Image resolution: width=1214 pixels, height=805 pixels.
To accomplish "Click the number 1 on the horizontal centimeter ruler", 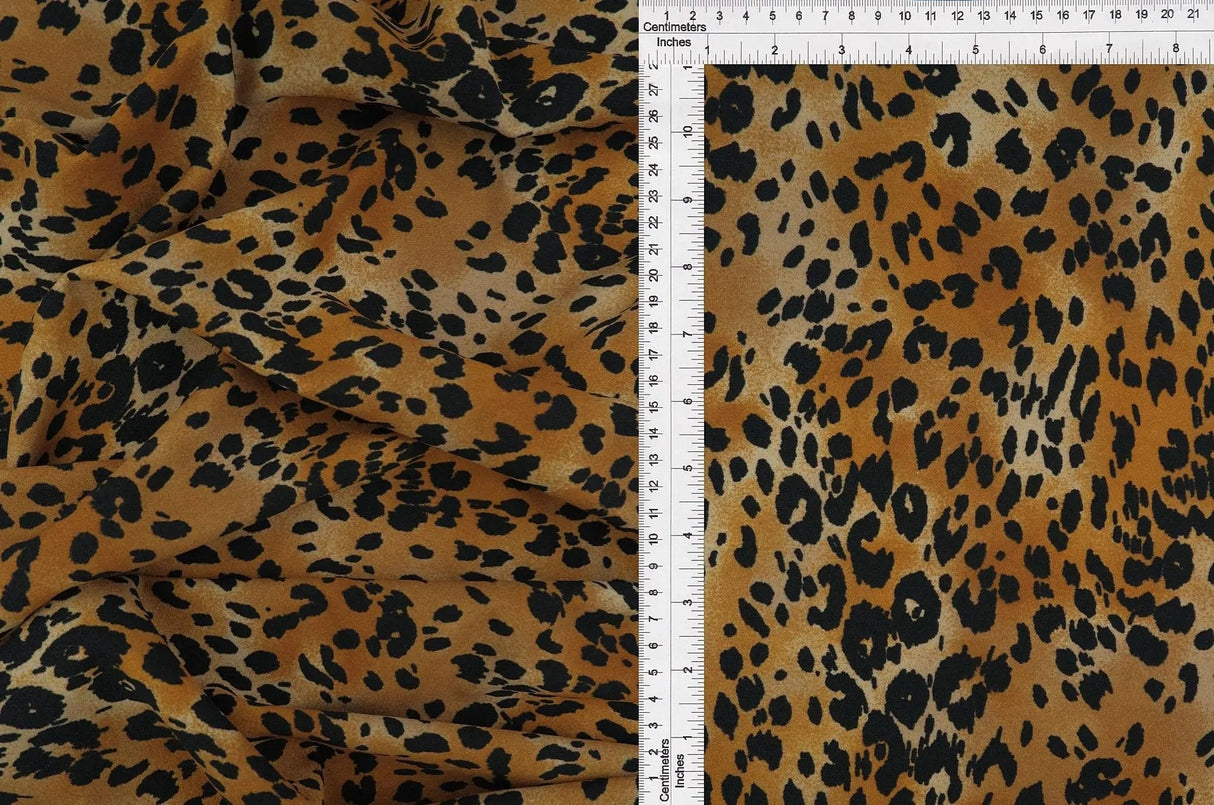I will pos(667,15).
